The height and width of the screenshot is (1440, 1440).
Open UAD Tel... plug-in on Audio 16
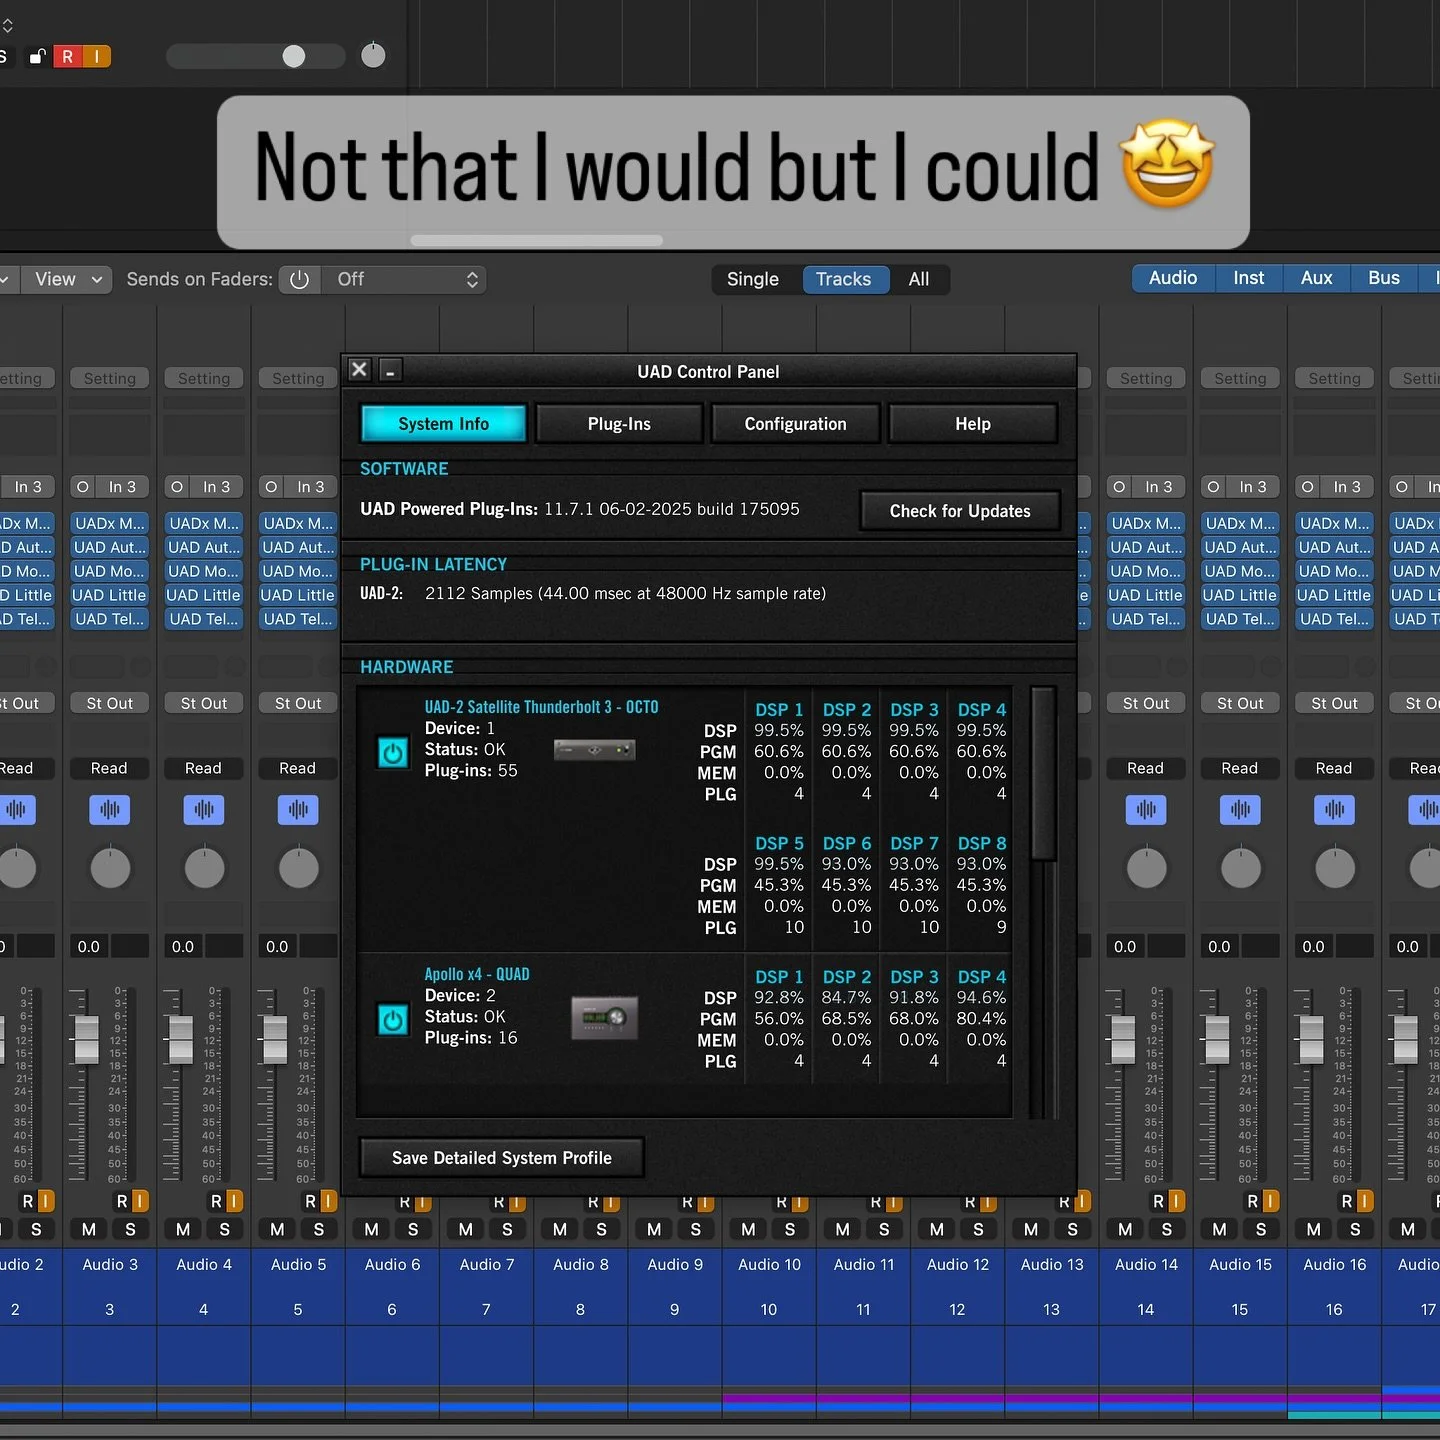click(x=1334, y=619)
